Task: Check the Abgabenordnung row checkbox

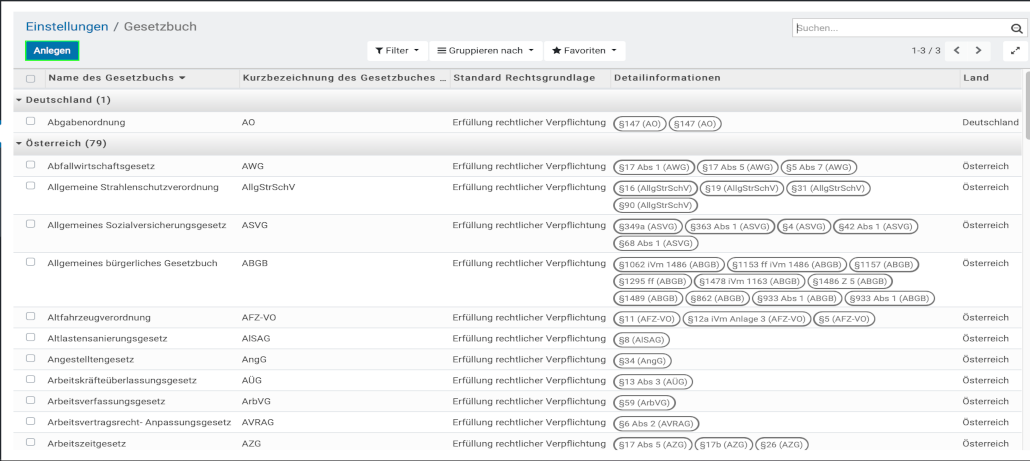Action: pyautogui.click(x=30, y=122)
